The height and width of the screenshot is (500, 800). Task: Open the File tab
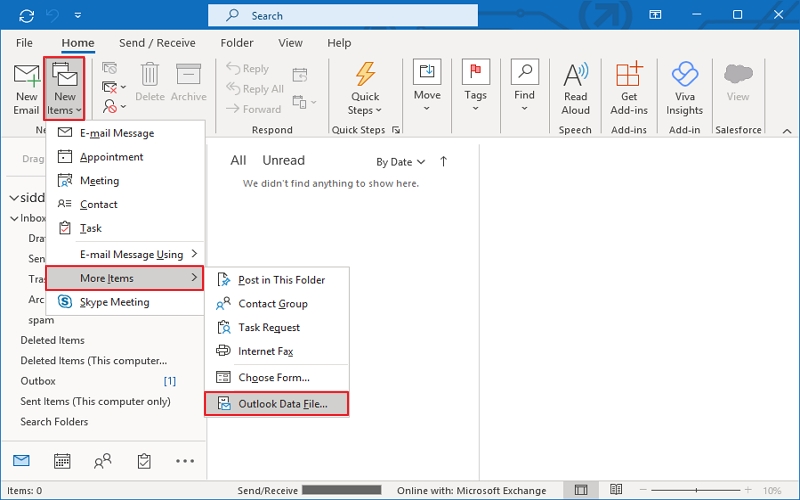[24, 43]
